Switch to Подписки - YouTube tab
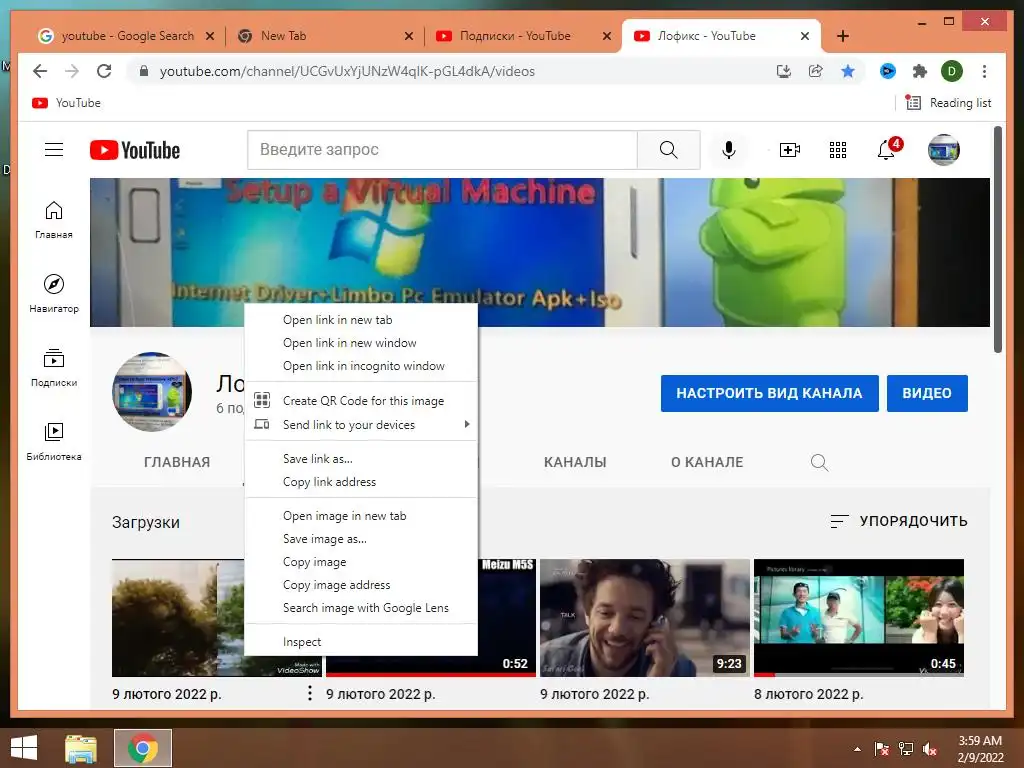This screenshot has width=1024, height=768. coord(516,36)
